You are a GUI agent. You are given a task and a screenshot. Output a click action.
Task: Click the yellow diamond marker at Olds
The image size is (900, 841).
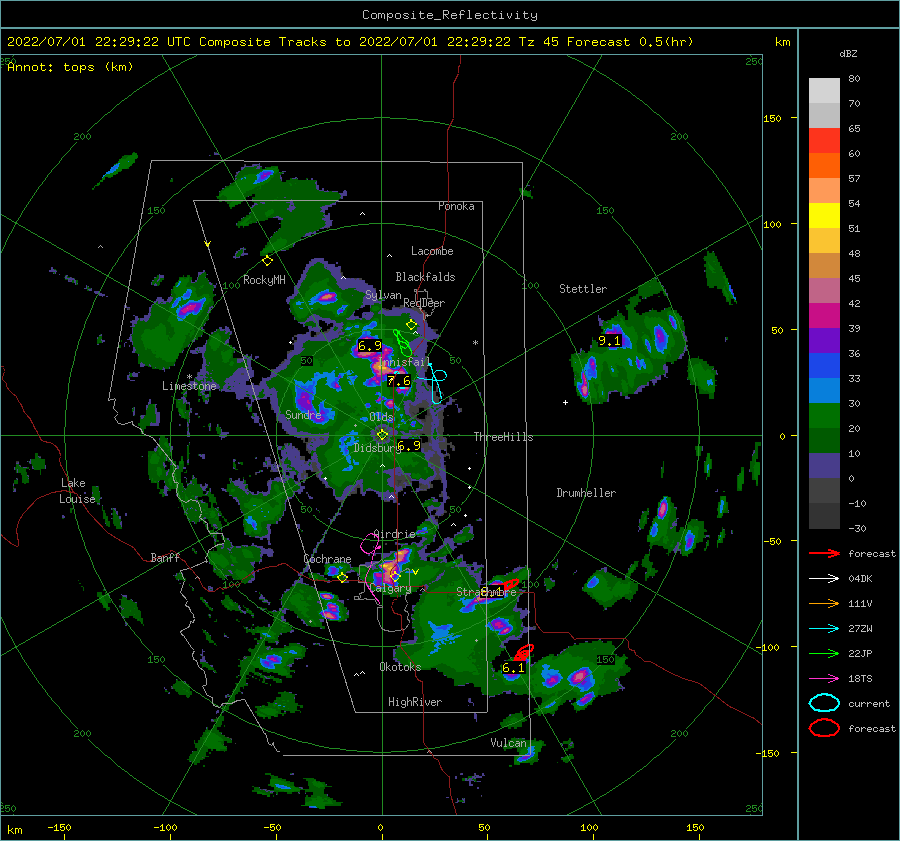pyautogui.click(x=382, y=435)
